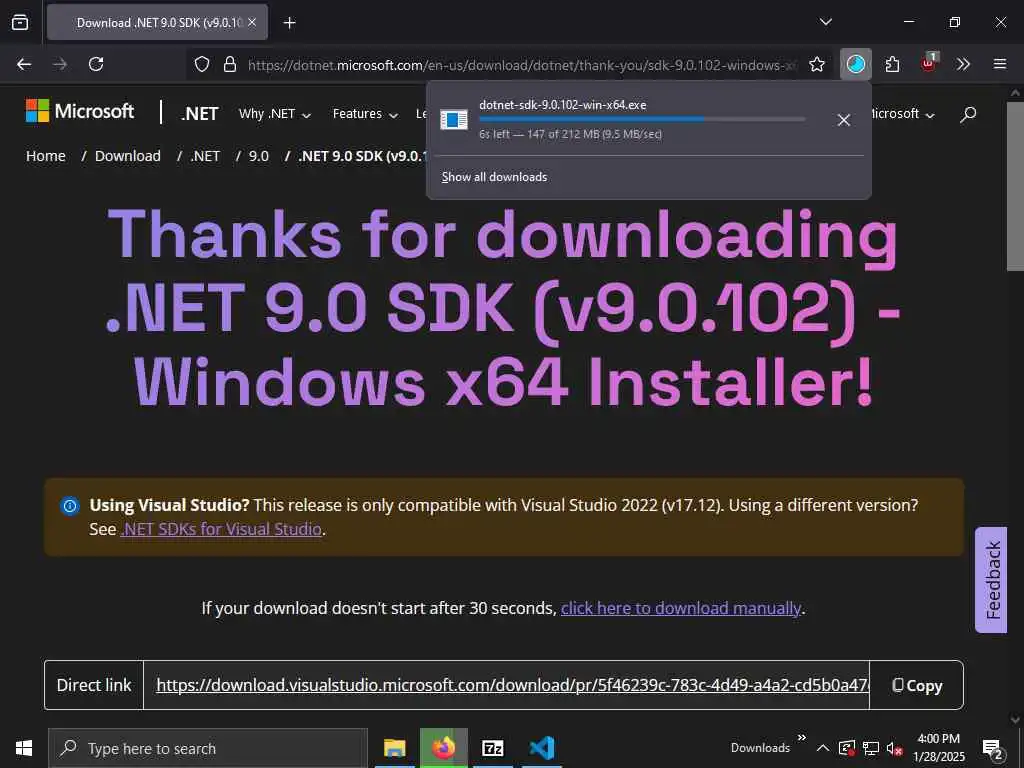Image resolution: width=1024 pixels, height=768 pixels.
Task: Expand the Why .NET menu
Action: click(275, 114)
